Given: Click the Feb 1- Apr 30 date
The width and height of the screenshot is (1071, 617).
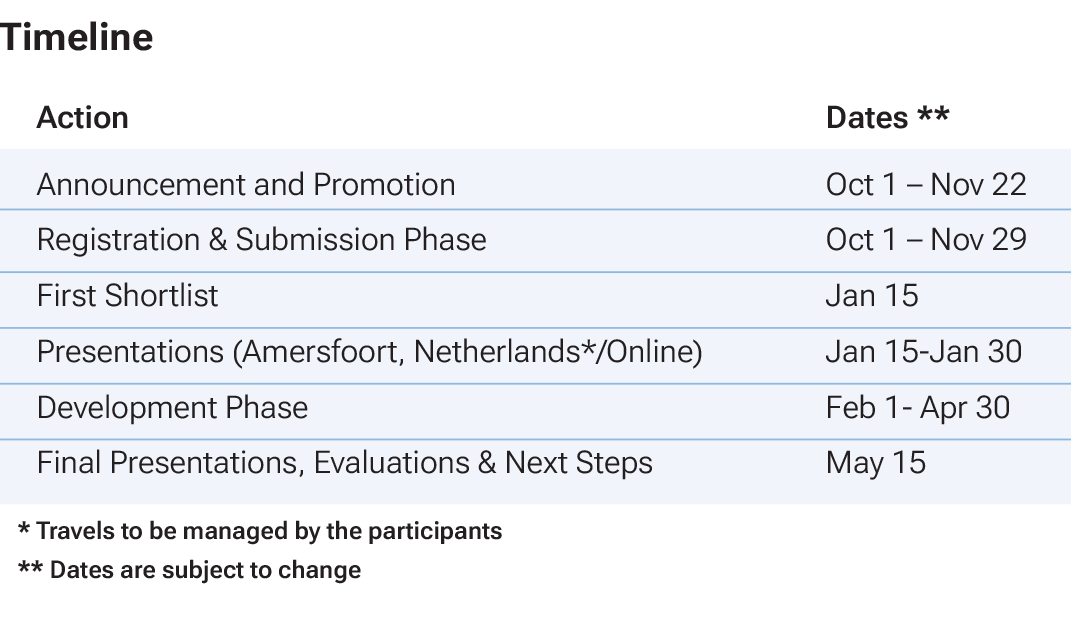Looking at the screenshot, I should [x=918, y=408].
